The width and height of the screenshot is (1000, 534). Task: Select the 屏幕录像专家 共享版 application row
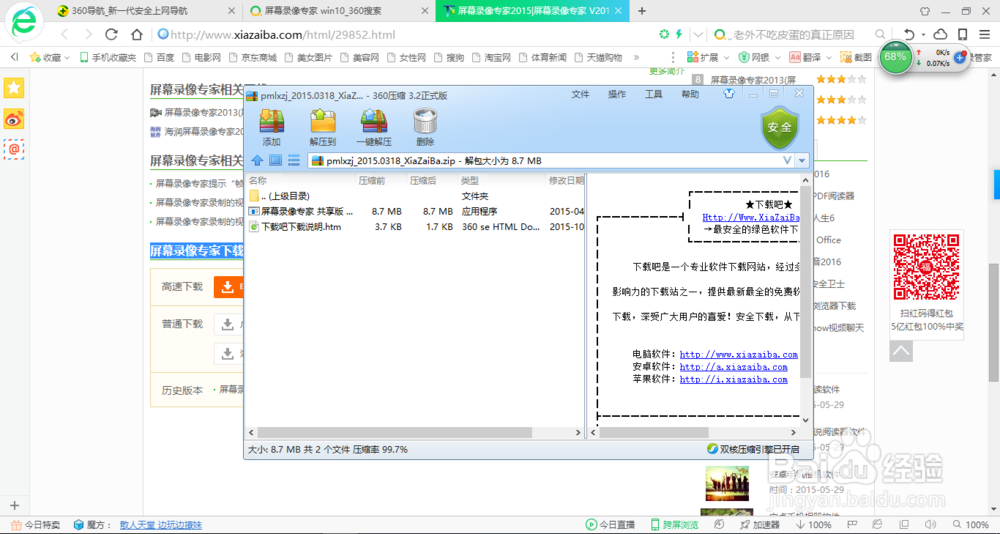coord(416,211)
